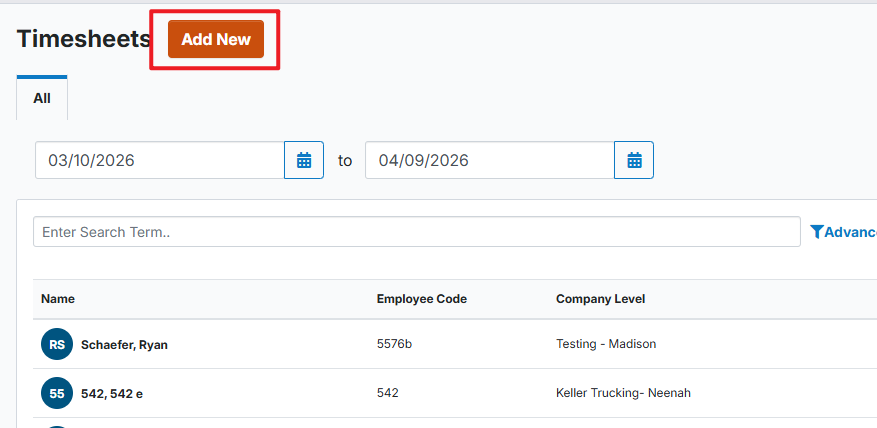Select the Keller Trucking- Neenah company cell
The image size is (877, 428).
pyautogui.click(x=623, y=393)
